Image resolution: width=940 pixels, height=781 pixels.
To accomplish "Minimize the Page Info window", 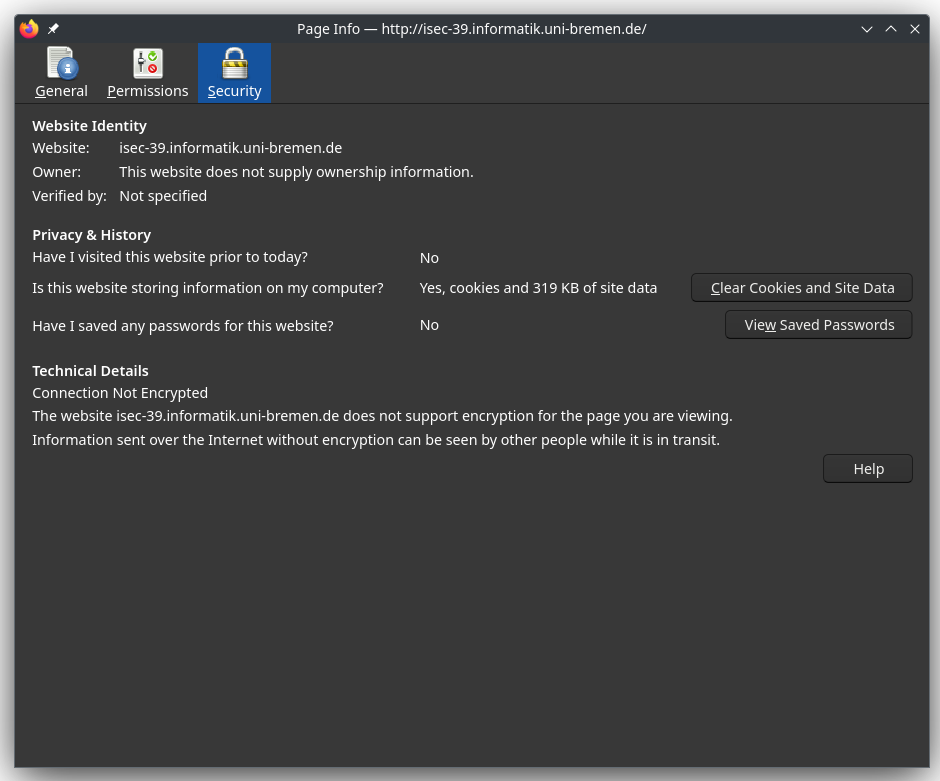I will click(x=867, y=29).
